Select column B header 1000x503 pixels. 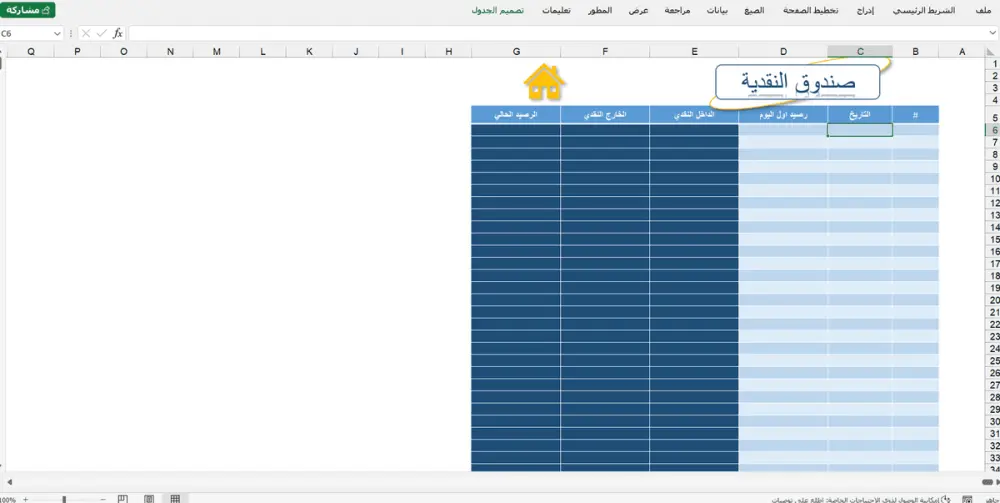coord(915,52)
